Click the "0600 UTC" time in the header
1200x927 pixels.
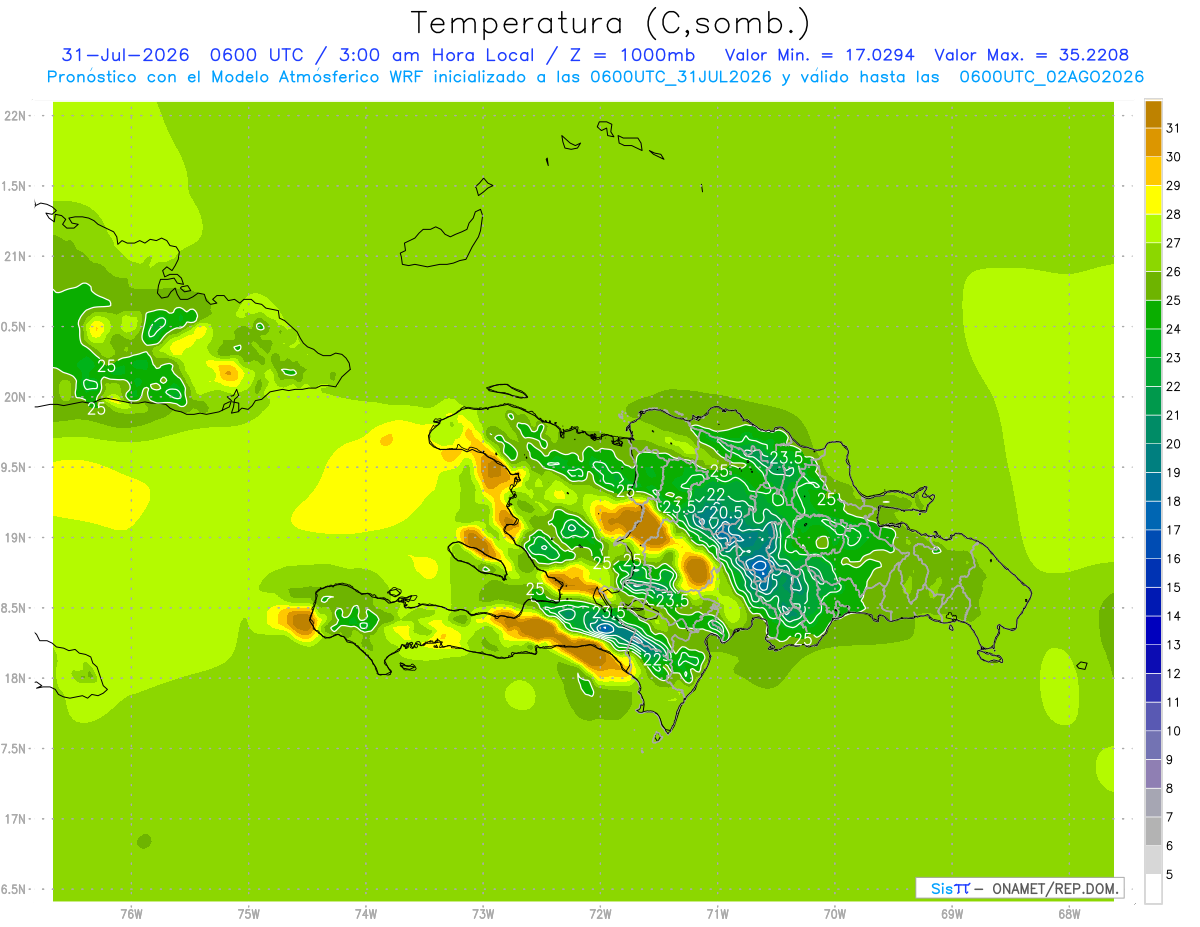tap(256, 55)
